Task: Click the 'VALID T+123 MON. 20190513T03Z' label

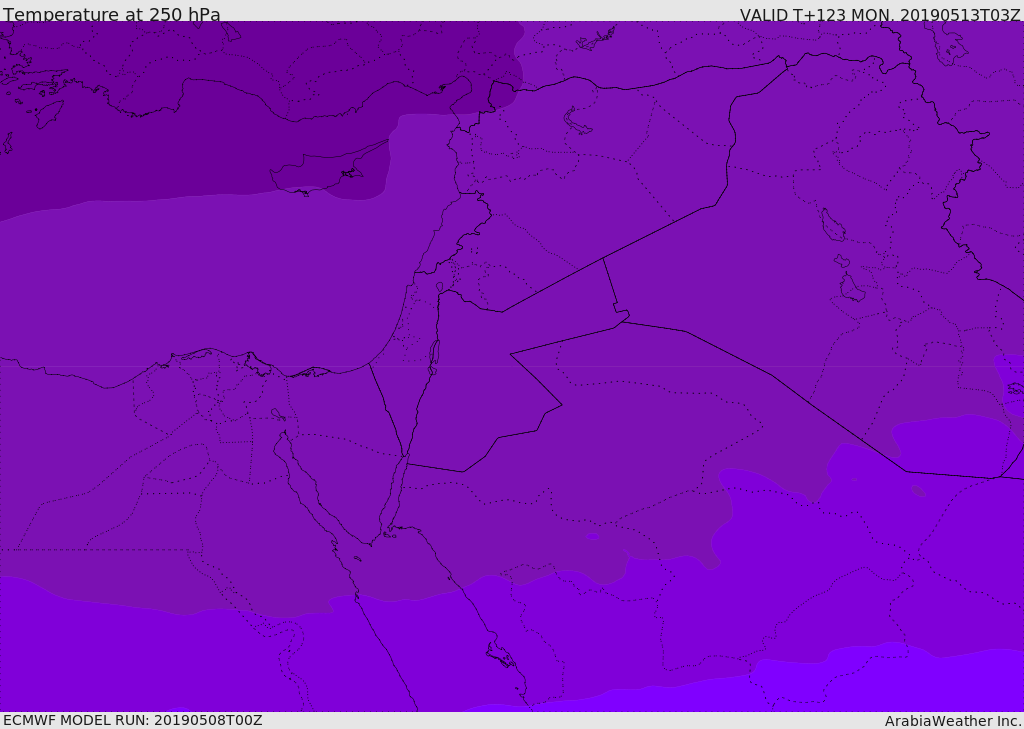Action: point(880,14)
